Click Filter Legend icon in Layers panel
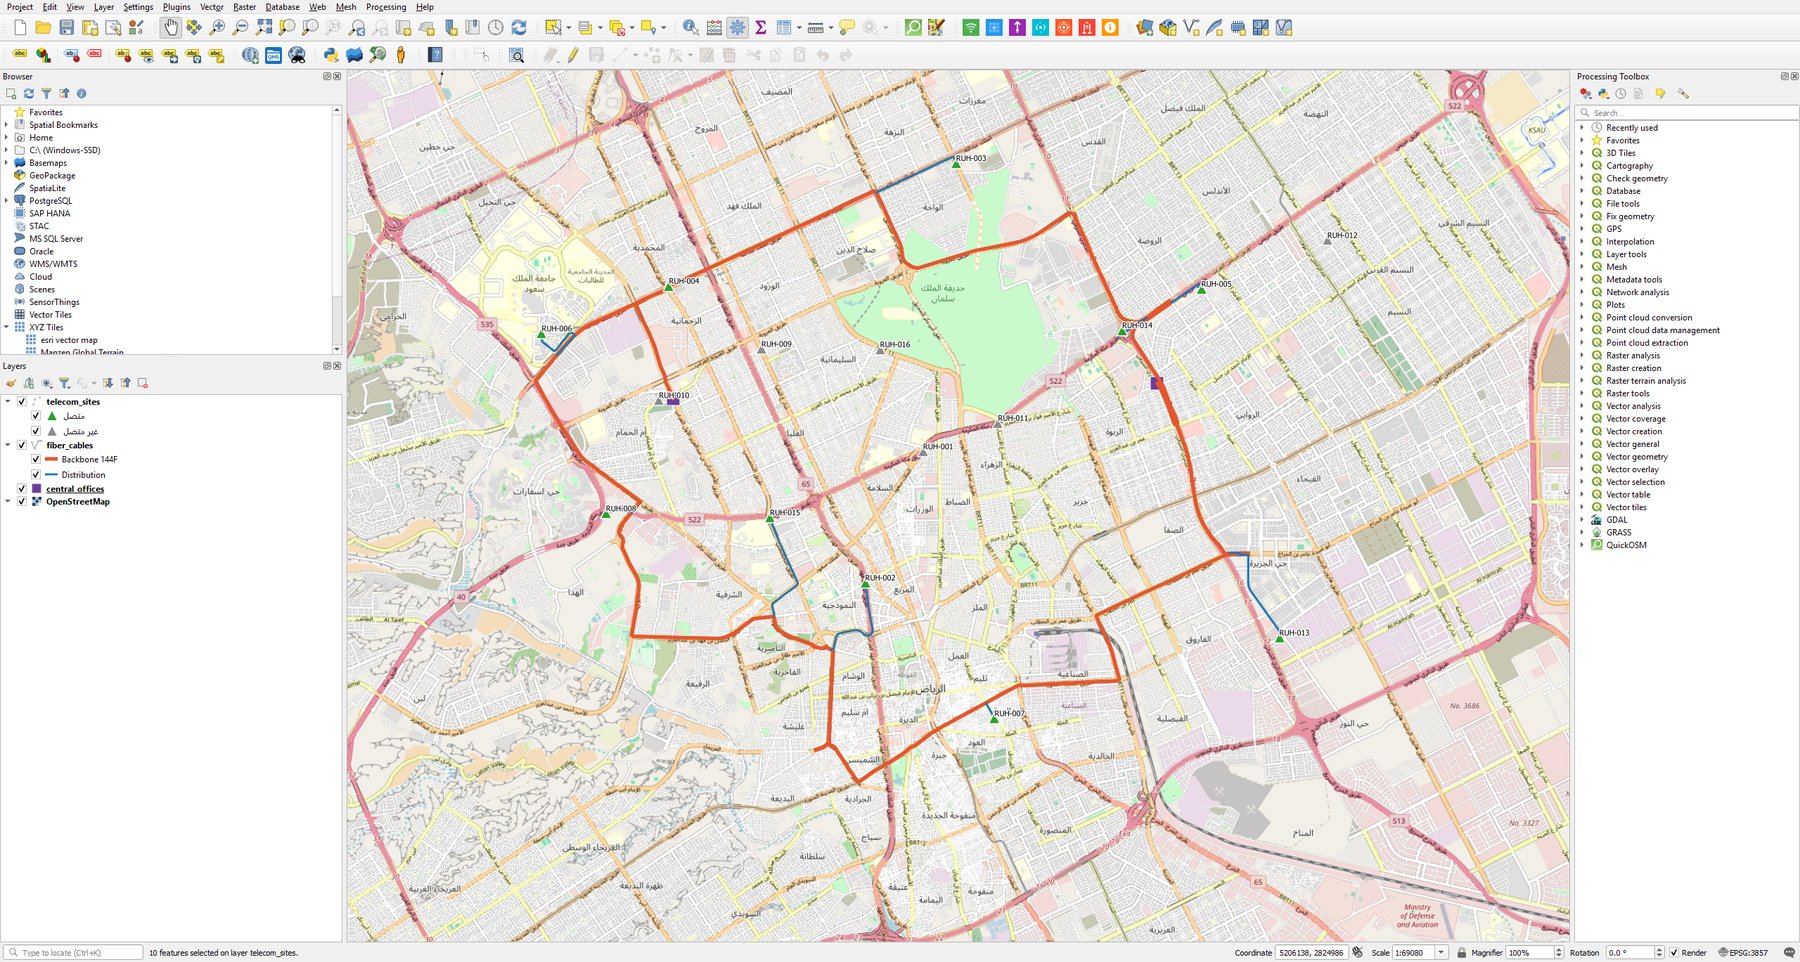1800x962 pixels. (64, 383)
